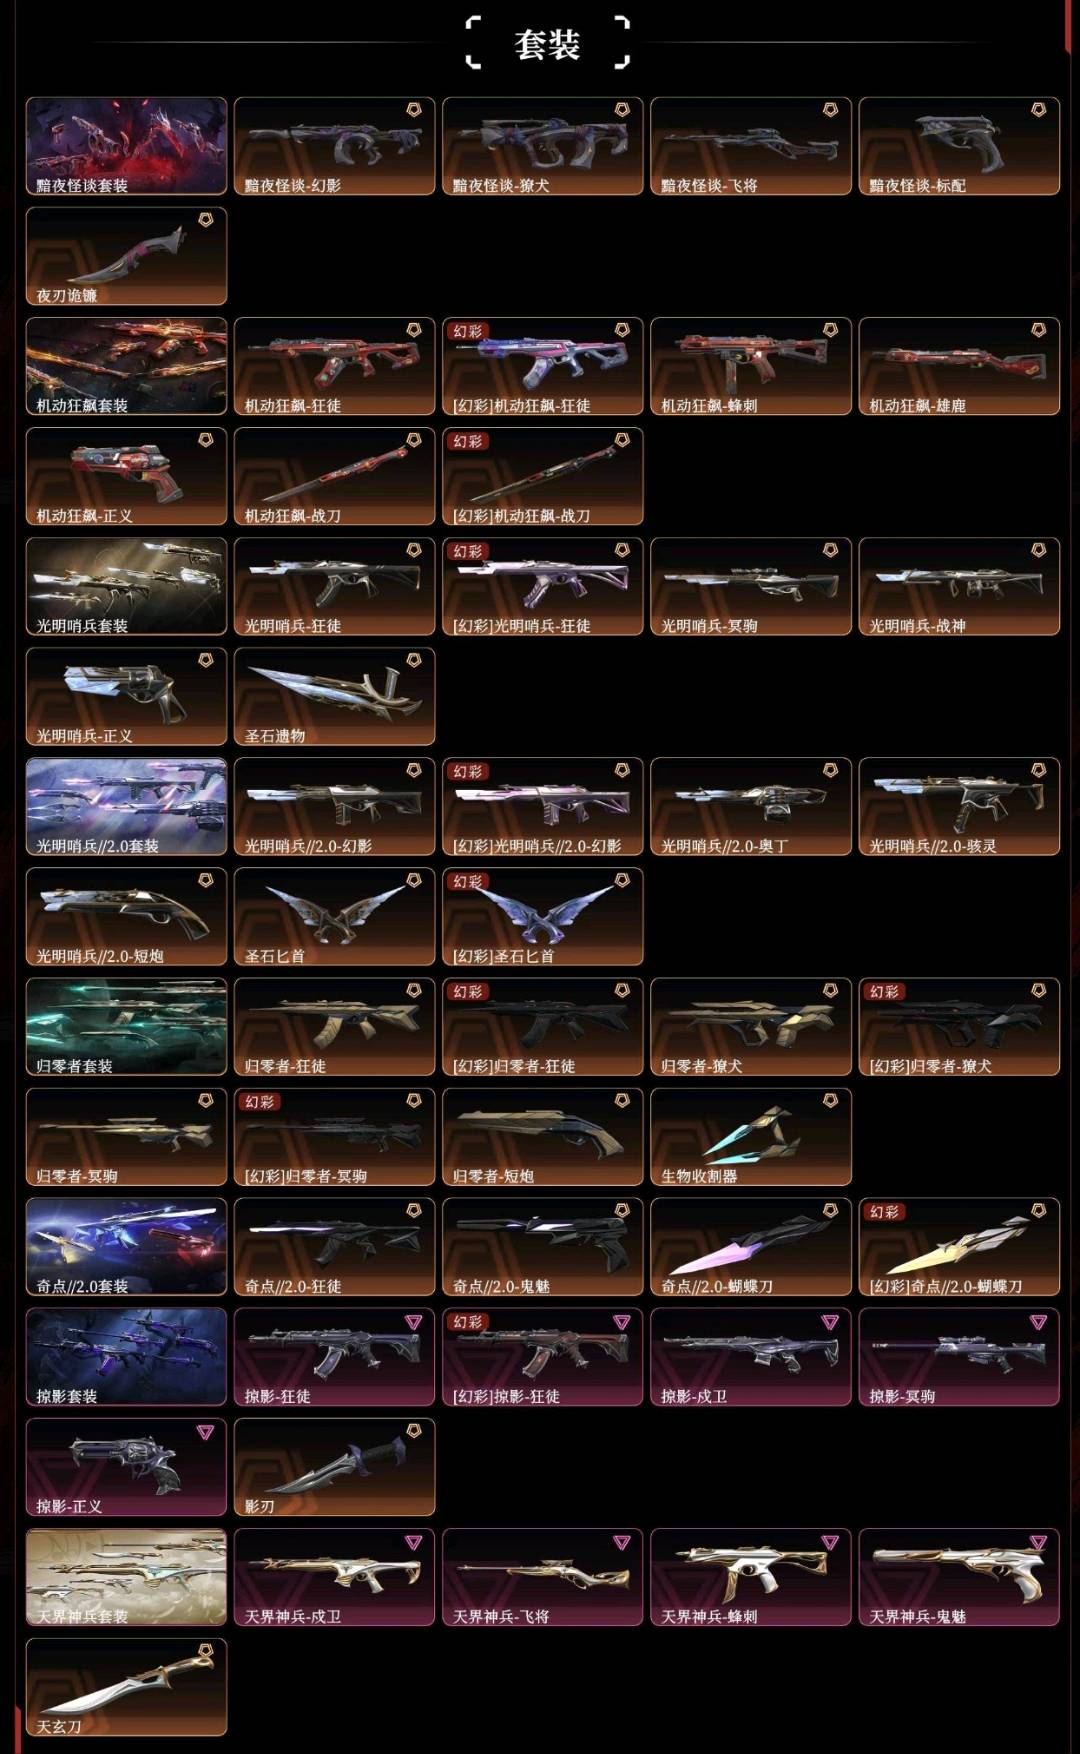Click the 套装 section header
This screenshot has width=1080, height=1754.
[547, 44]
